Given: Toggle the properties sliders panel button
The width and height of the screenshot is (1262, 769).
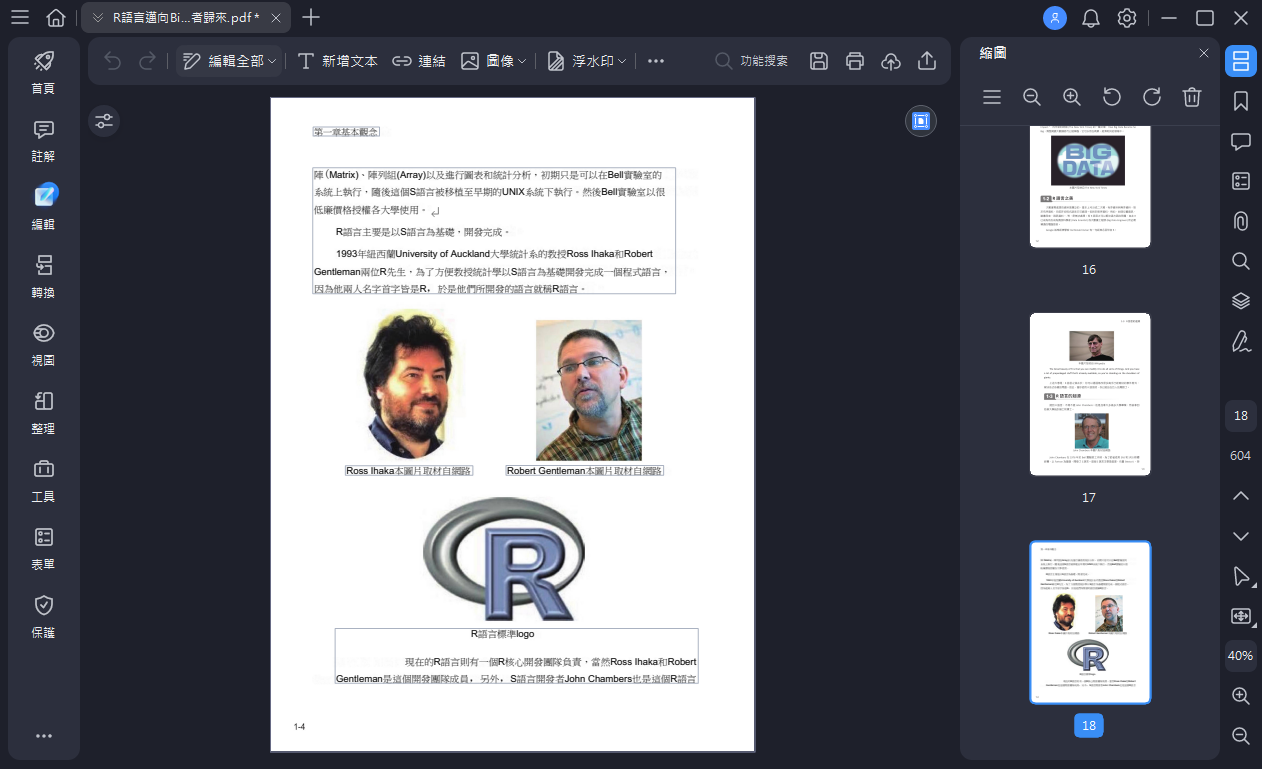Looking at the screenshot, I should [104, 122].
